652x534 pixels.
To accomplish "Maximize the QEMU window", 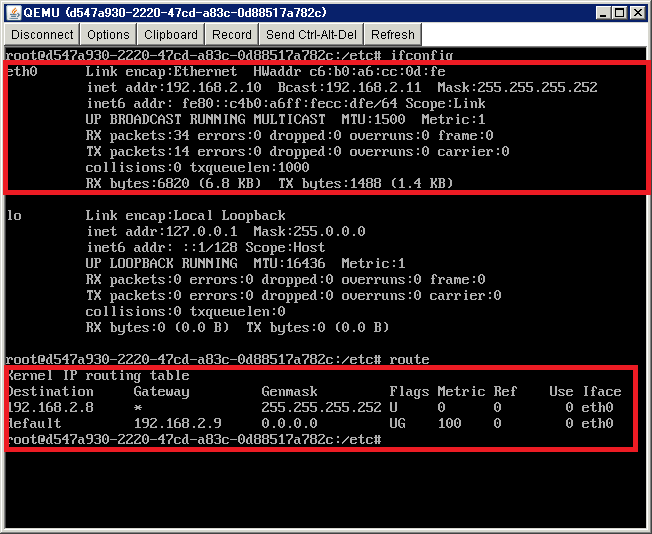I will 620,13.
